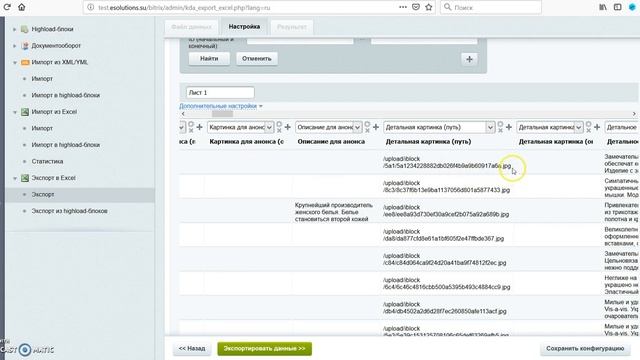The width and height of the screenshot is (640, 360).
Task: Click horizontal scrollbar thumb above table
Action: pos(222,114)
